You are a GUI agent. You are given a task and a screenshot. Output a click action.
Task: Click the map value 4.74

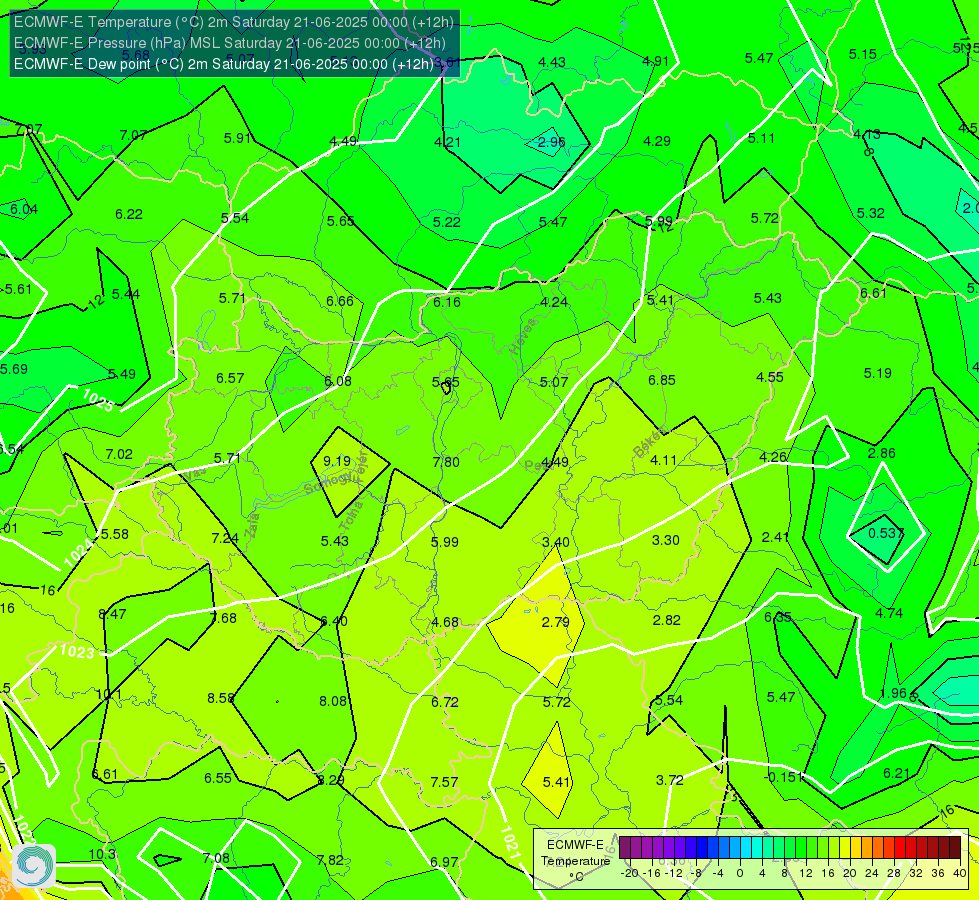pos(888,613)
